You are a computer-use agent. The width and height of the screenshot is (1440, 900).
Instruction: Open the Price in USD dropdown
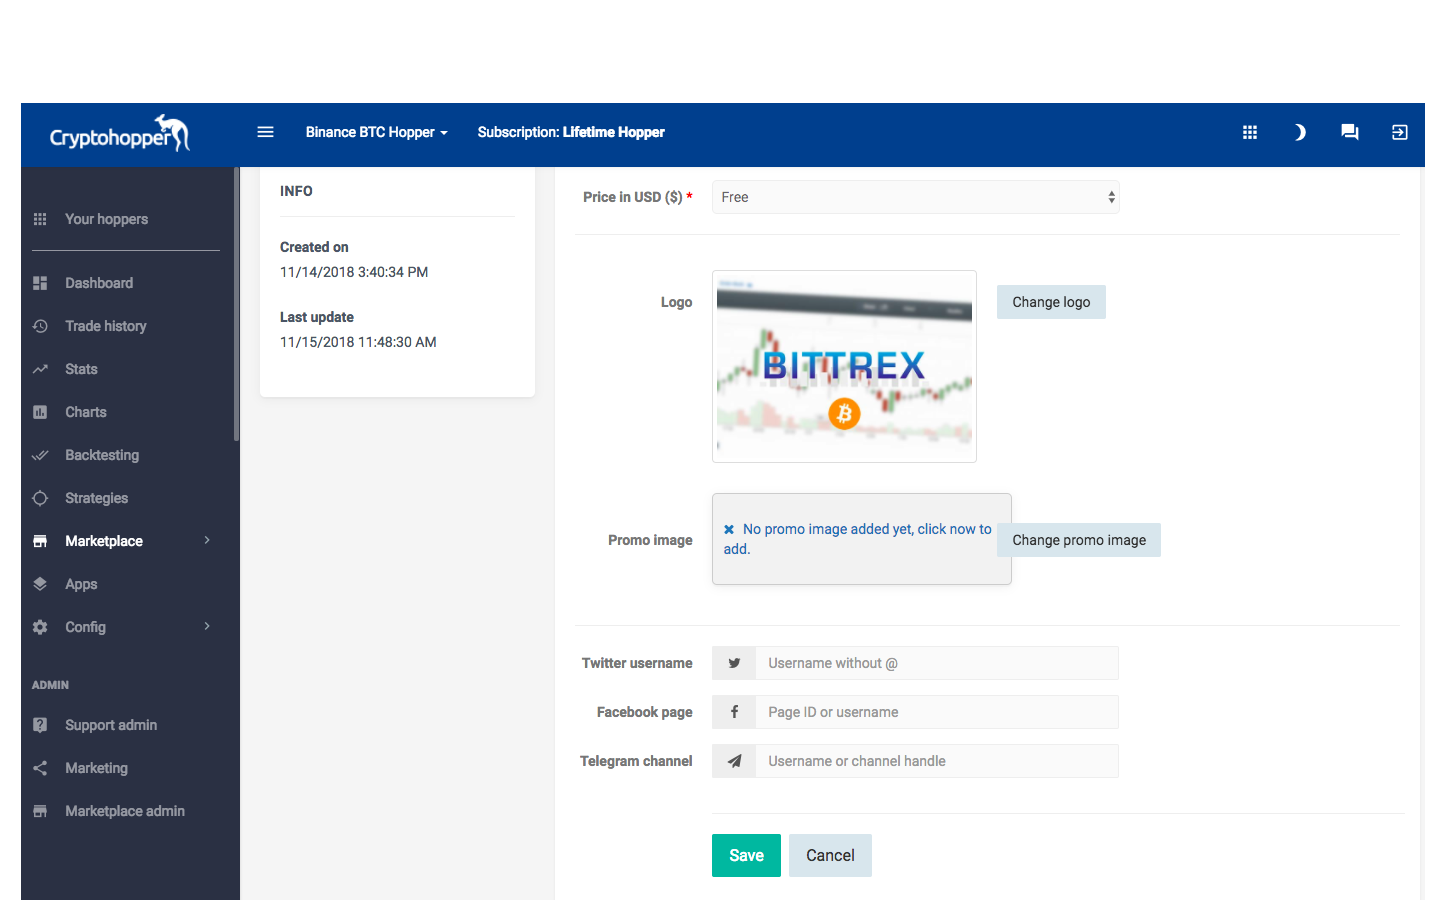[x=916, y=197]
